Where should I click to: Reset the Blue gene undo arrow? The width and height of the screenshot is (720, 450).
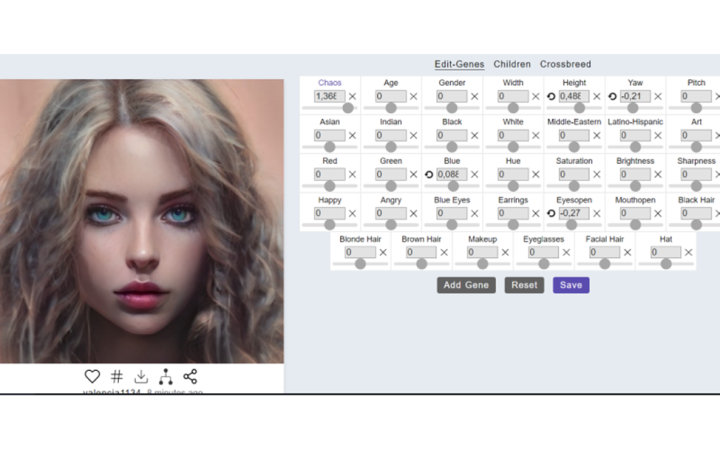(x=429, y=175)
